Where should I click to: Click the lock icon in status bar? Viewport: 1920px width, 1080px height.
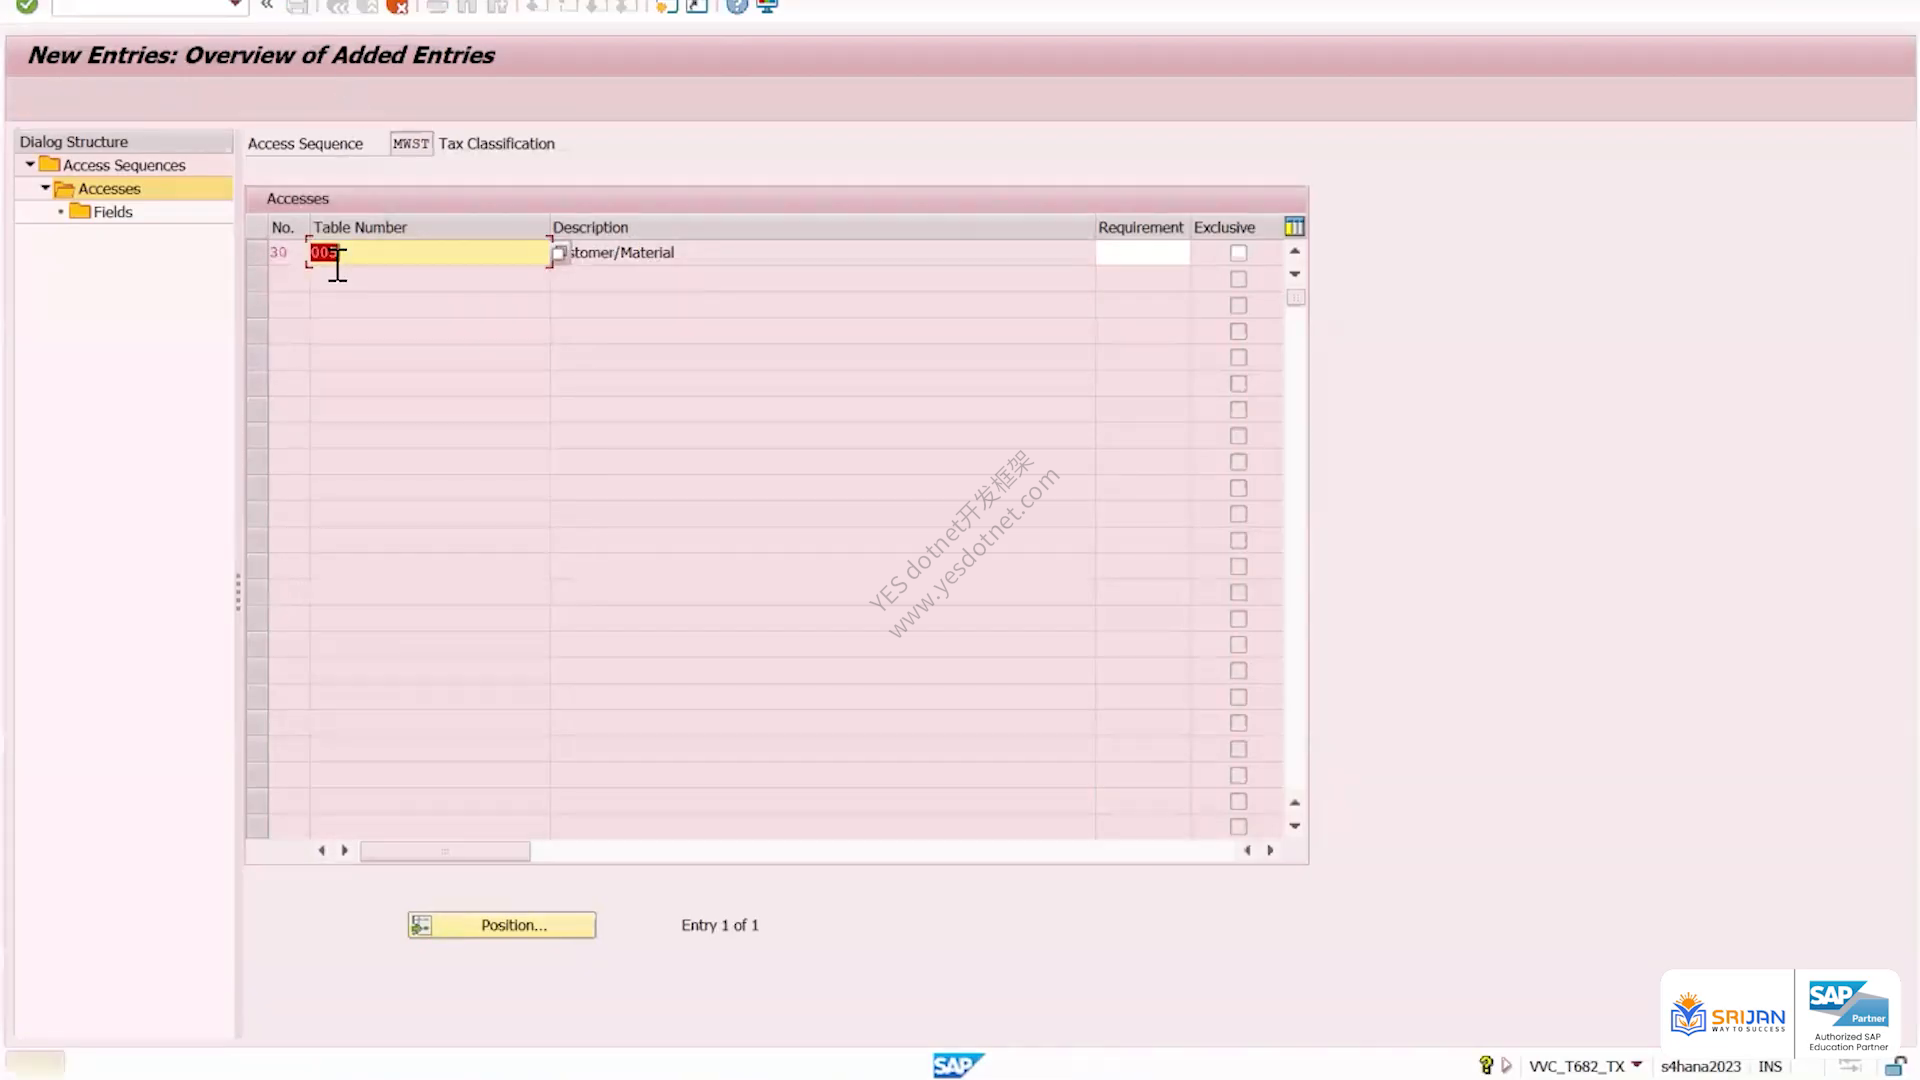click(1895, 1066)
